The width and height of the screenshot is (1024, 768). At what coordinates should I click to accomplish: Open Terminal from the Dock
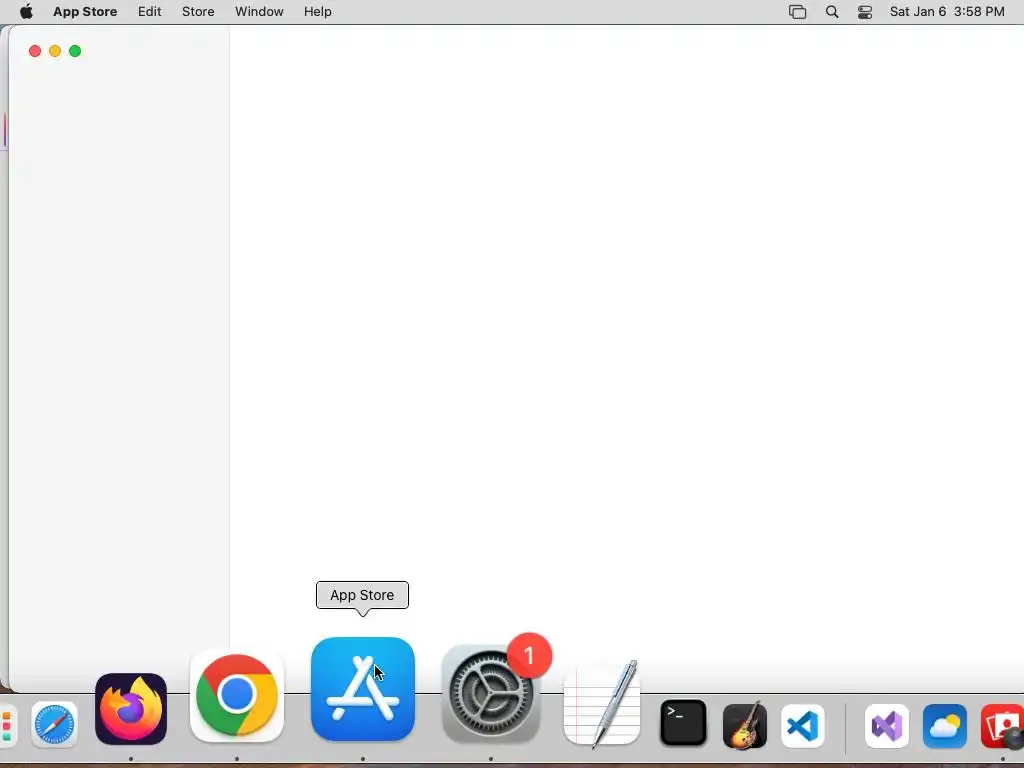pyautogui.click(x=683, y=723)
